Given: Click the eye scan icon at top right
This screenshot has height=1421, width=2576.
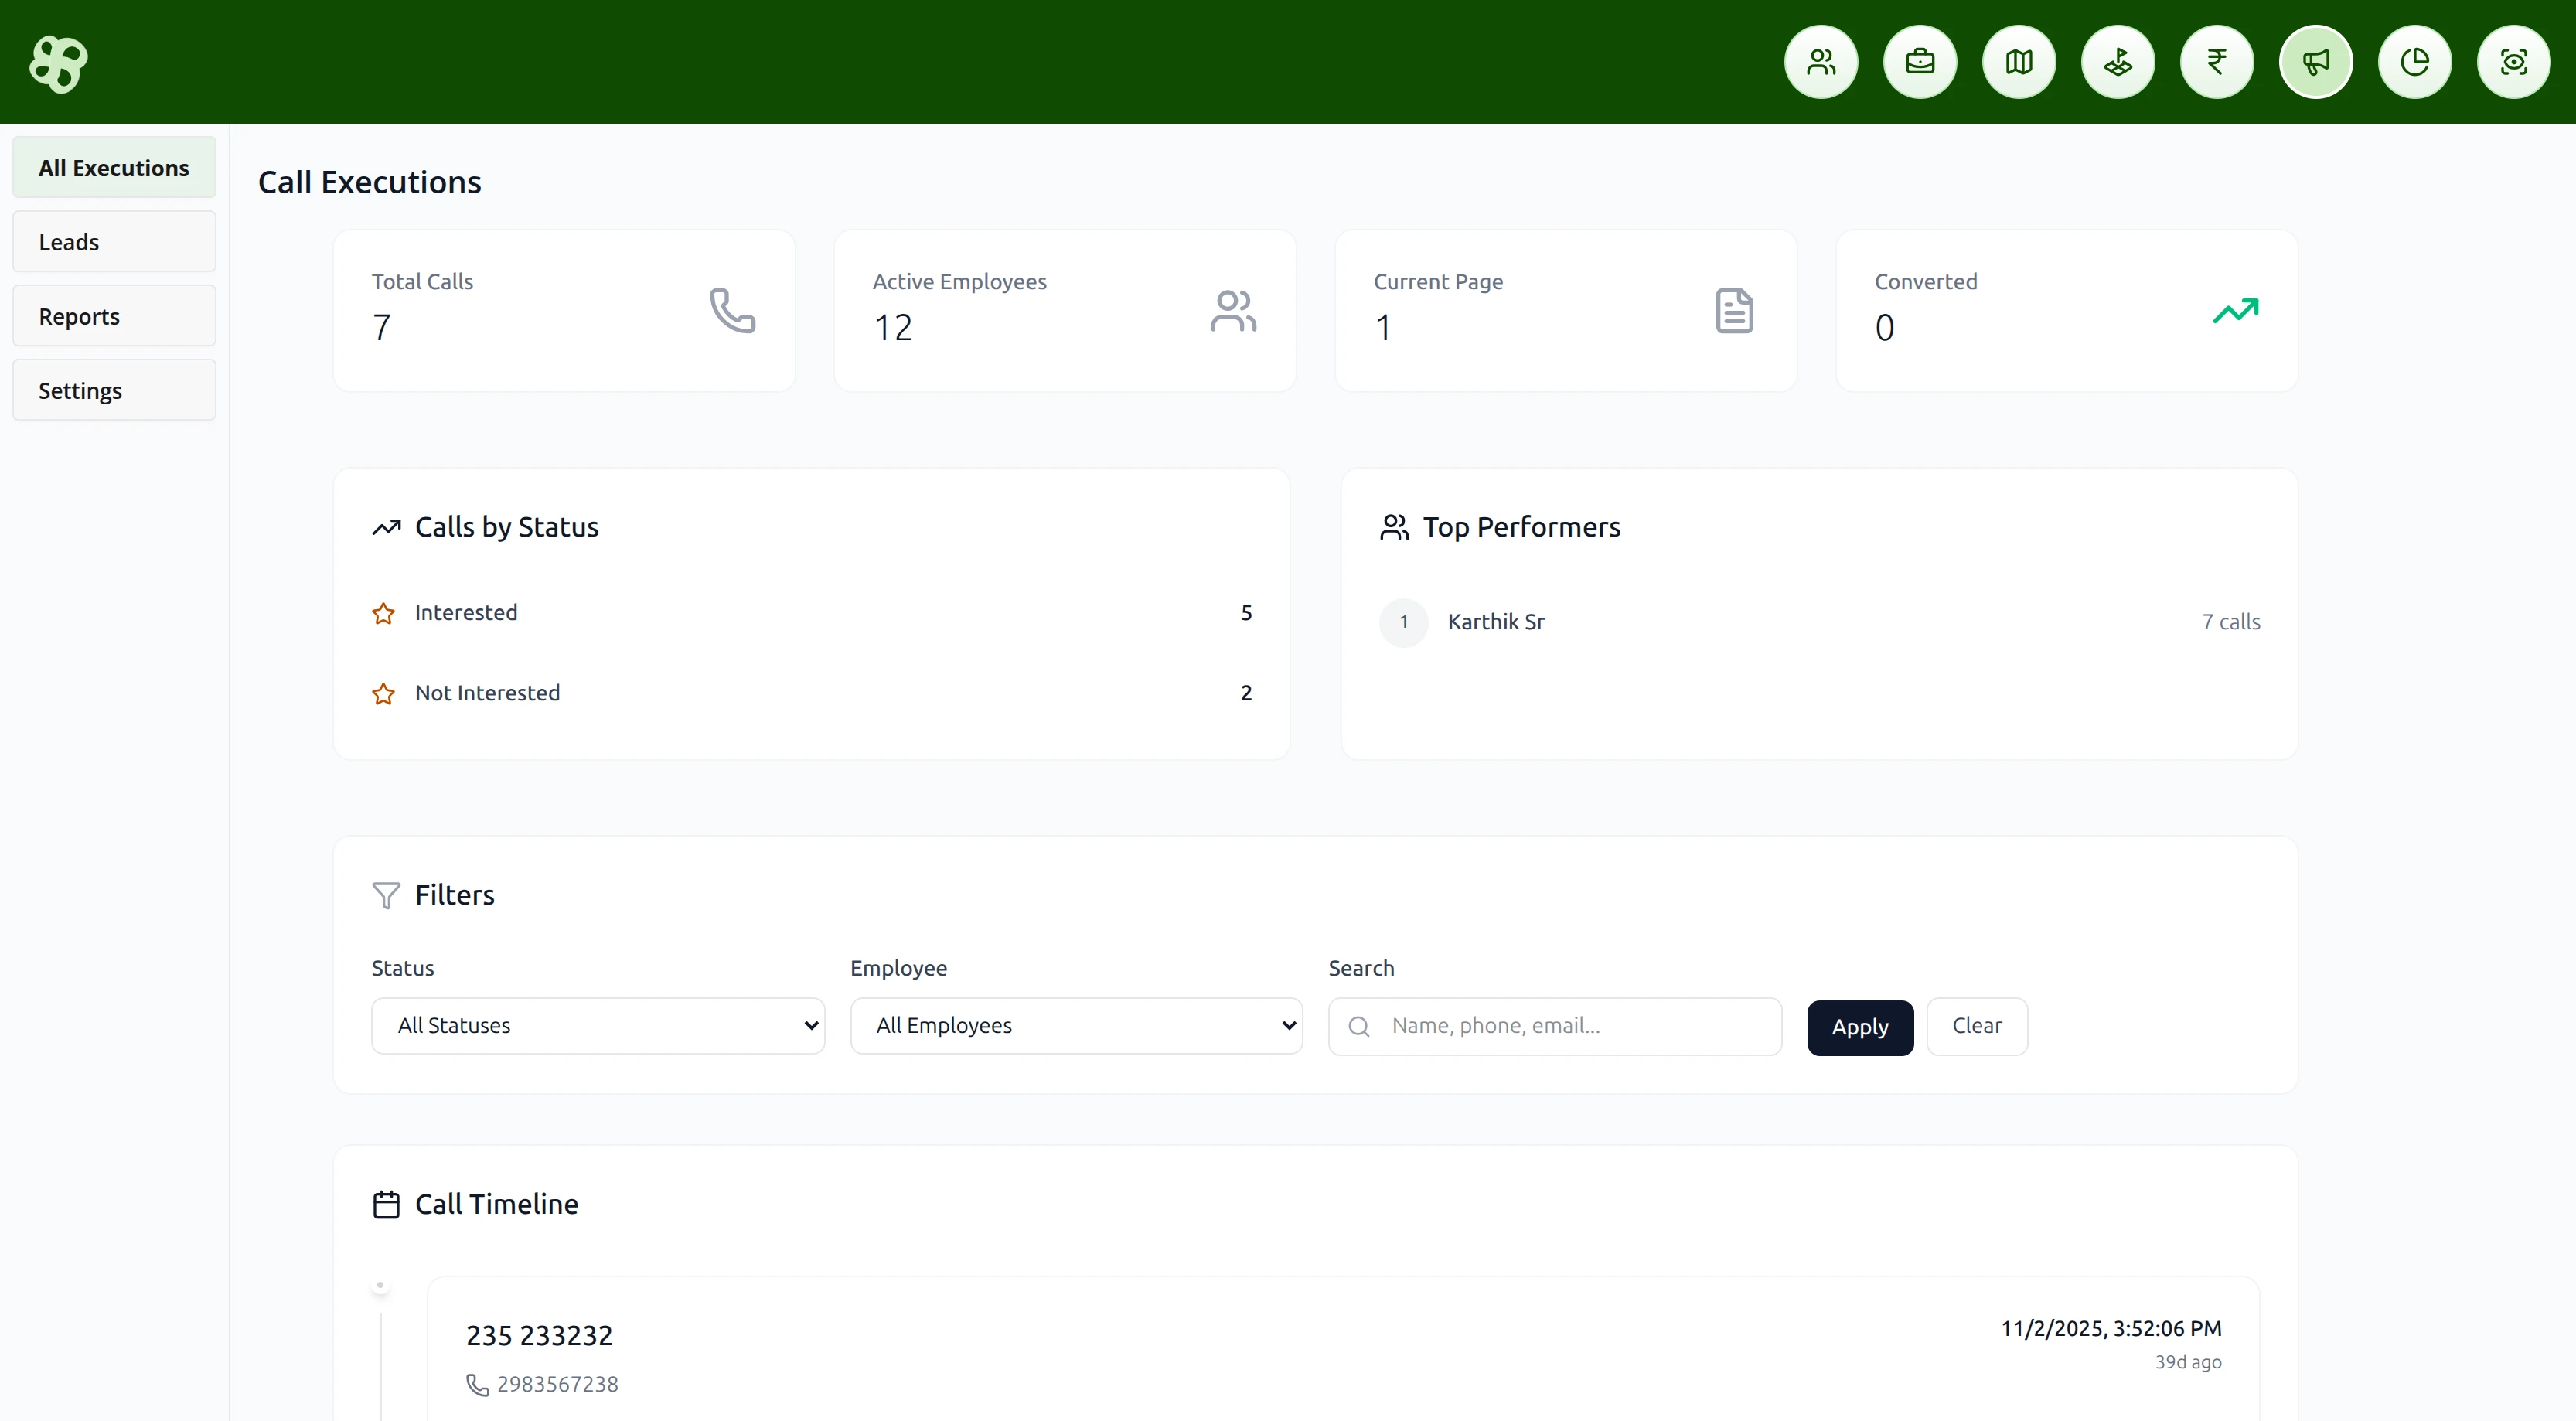Looking at the screenshot, I should (x=2514, y=62).
